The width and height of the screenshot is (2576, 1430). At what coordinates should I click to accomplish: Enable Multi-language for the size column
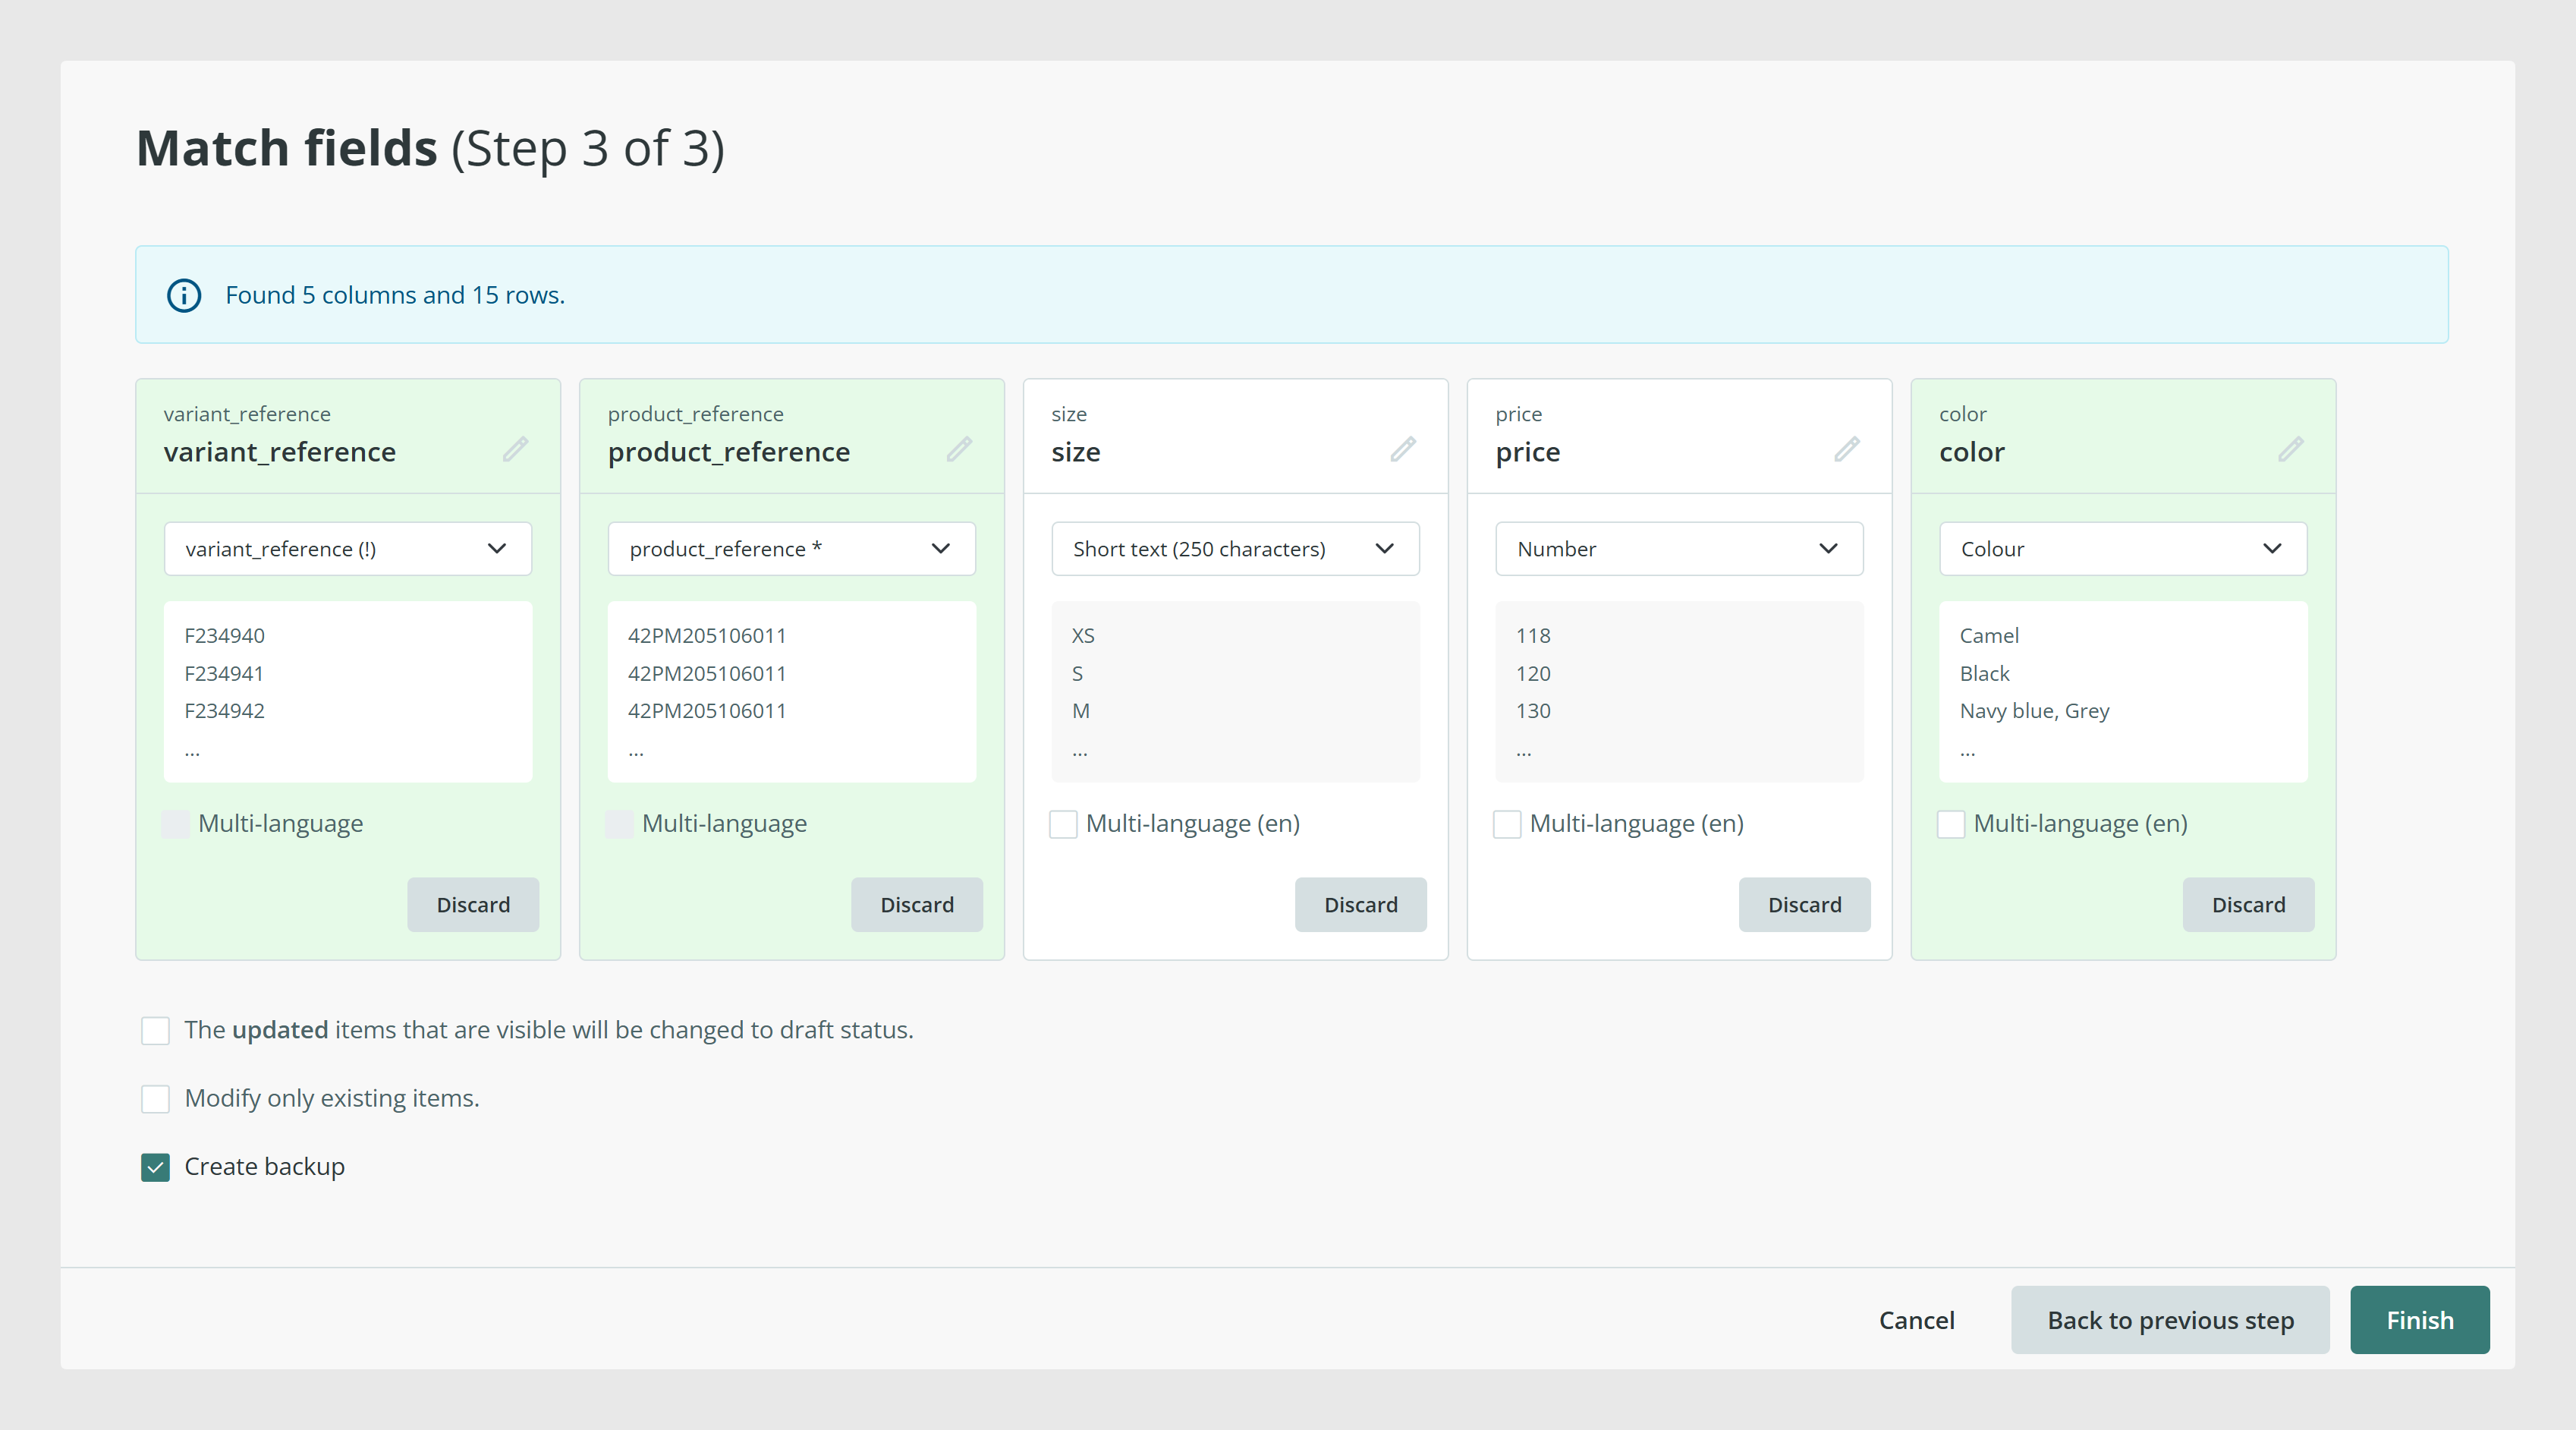1063,824
